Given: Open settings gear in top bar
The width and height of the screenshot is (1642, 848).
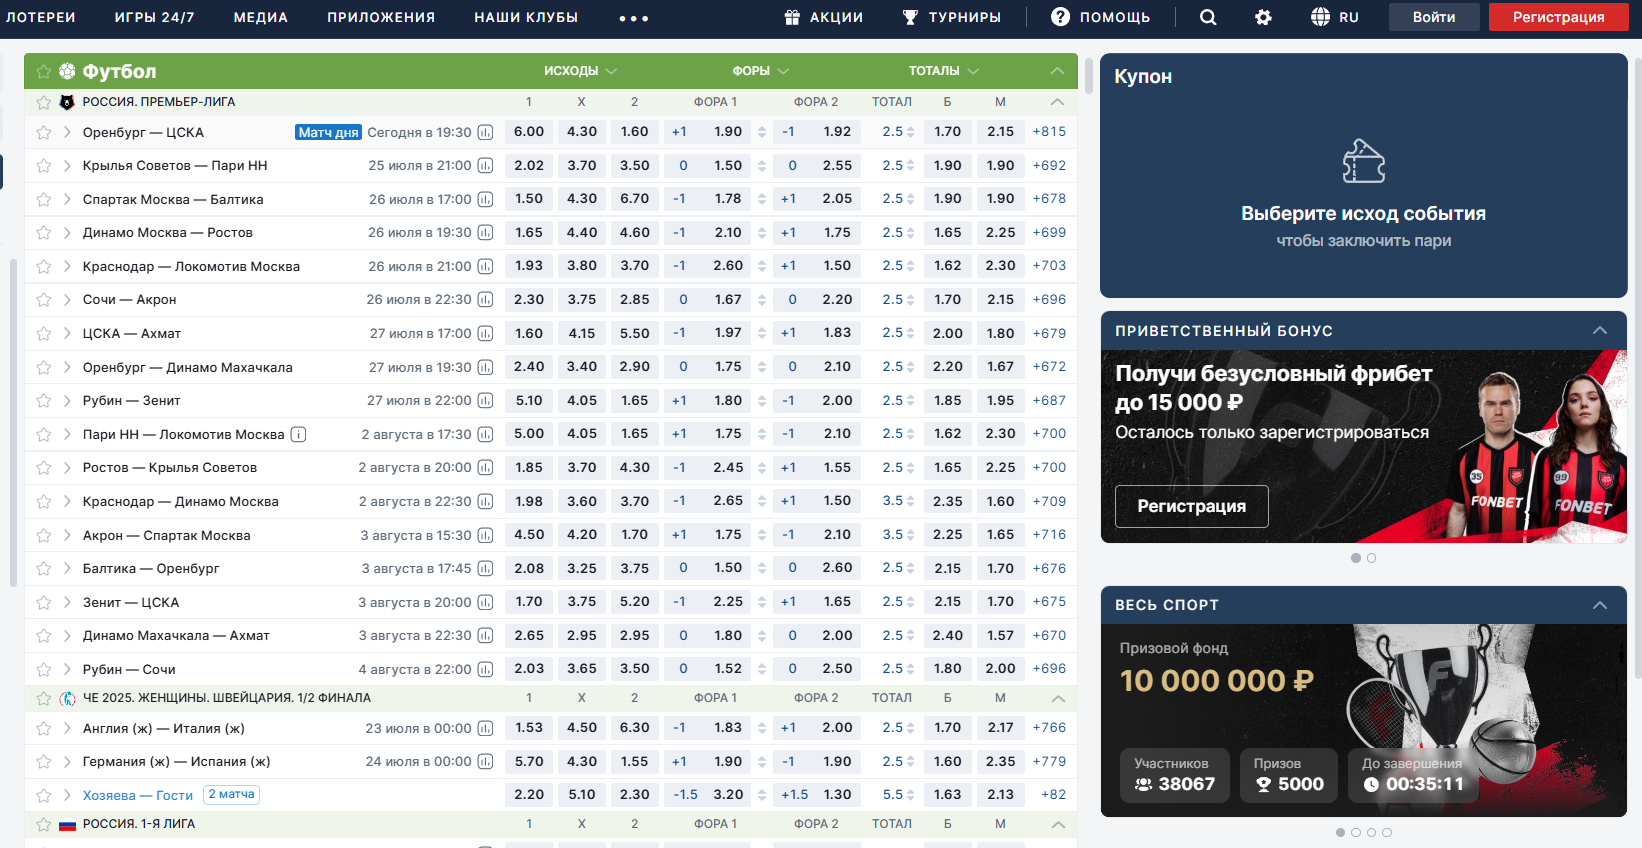Looking at the screenshot, I should [1263, 17].
